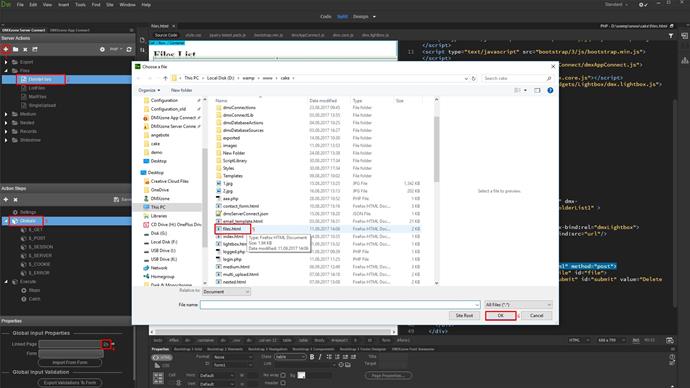690x388 pixels.
Task: Select contact_form.html in the file list
Action: click(241, 206)
